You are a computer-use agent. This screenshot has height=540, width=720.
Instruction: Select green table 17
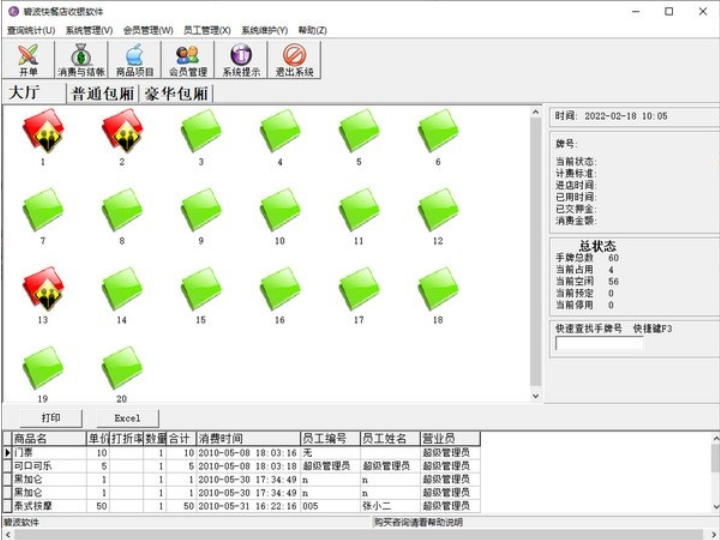tap(359, 288)
